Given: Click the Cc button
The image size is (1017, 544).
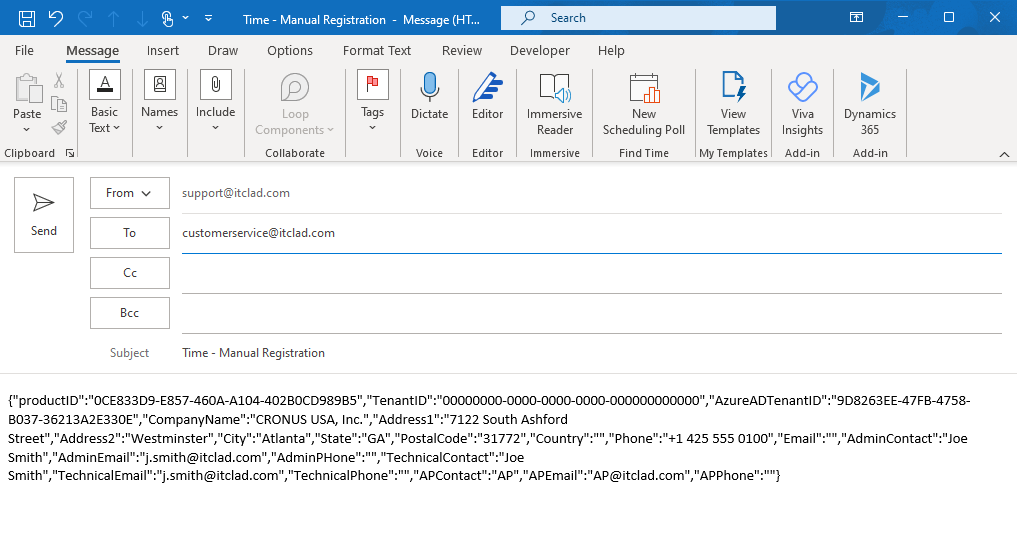Looking at the screenshot, I should tap(130, 273).
